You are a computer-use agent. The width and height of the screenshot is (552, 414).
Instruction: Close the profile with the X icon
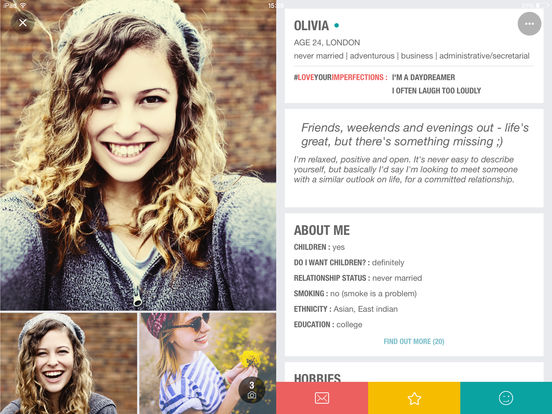pos(23,23)
